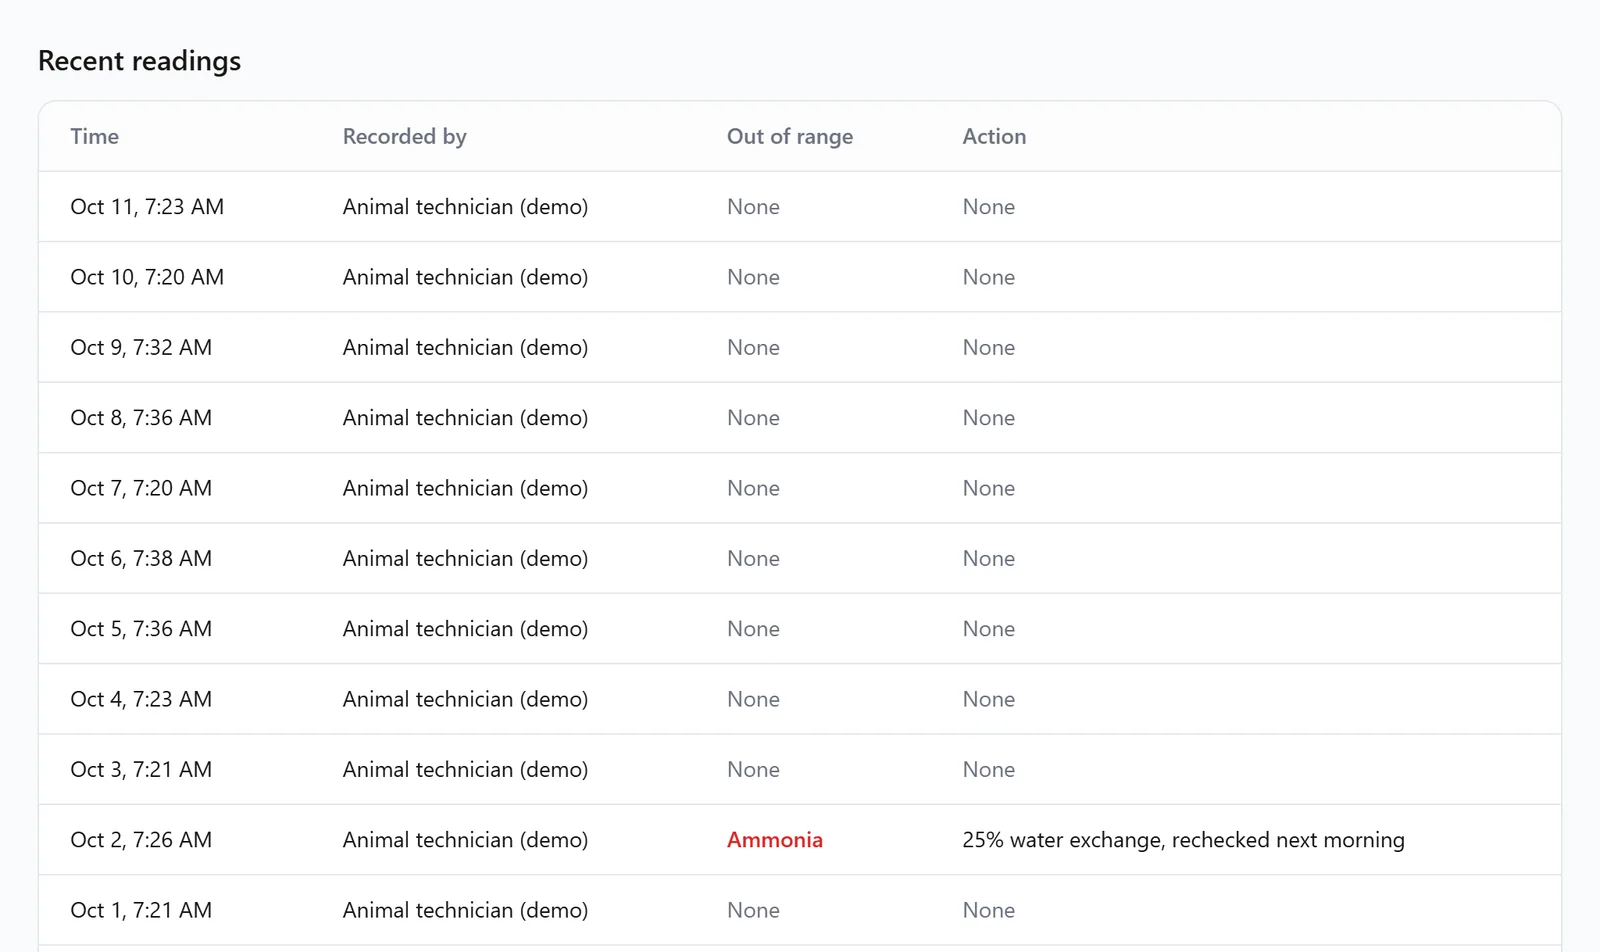Select the Oct 3, 7:21 AM reading
Screen dimensions: 1600x952
(x=800, y=769)
